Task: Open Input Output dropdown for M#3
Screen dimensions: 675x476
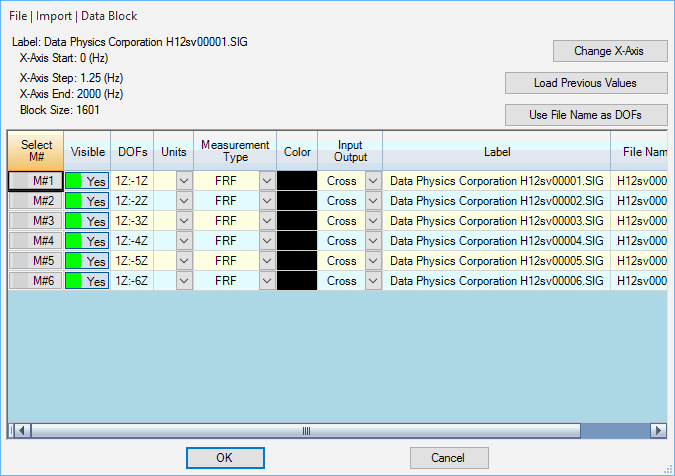Action: (373, 221)
